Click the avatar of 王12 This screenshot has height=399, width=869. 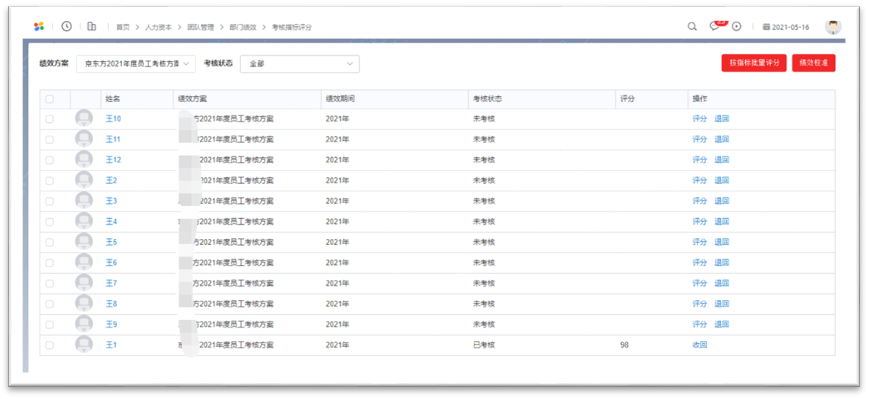point(84,160)
